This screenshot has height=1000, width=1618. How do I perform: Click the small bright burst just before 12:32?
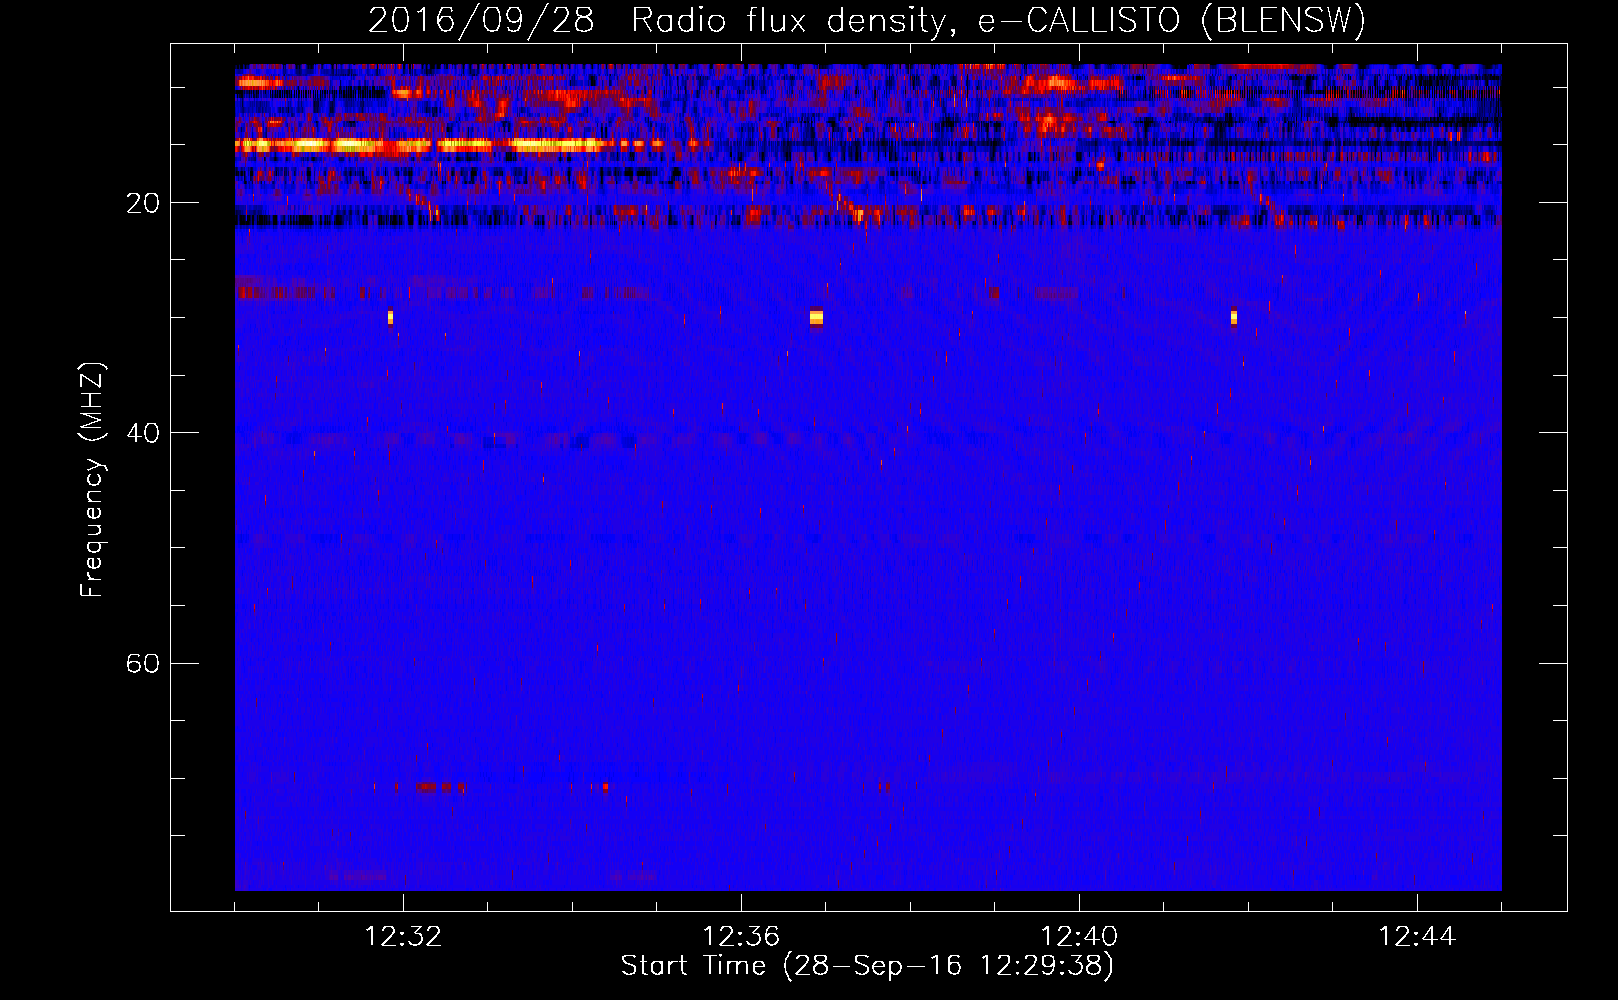coord(390,318)
